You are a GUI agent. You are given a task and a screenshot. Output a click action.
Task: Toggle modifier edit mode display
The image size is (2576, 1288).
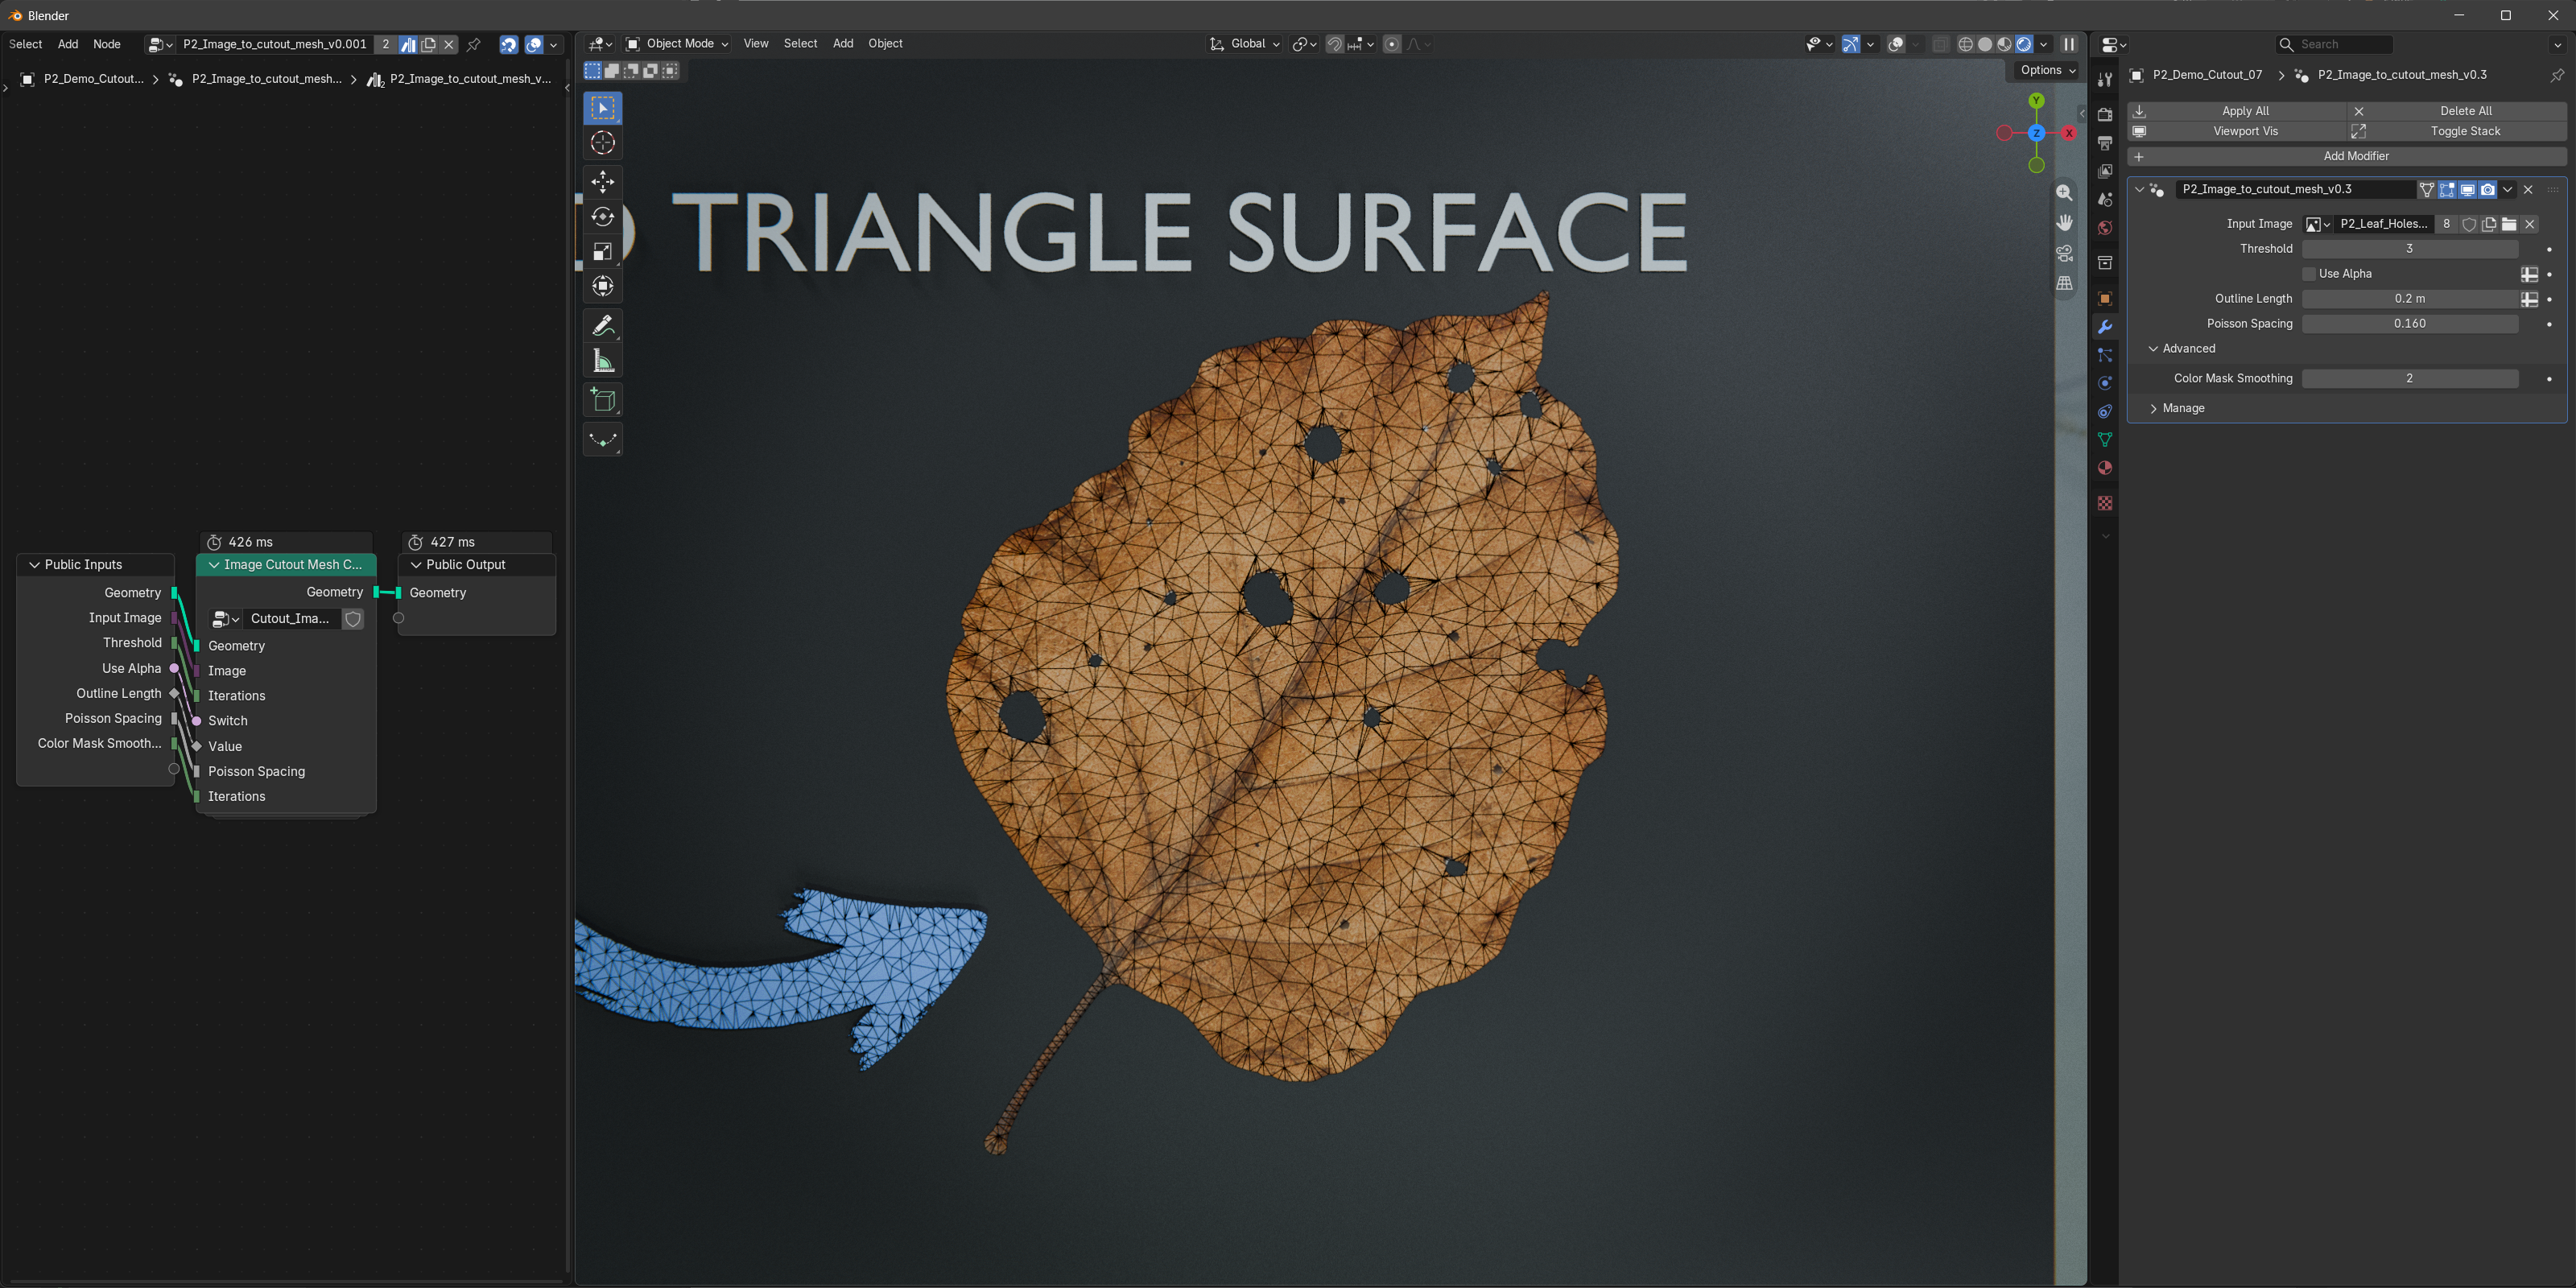click(2447, 189)
